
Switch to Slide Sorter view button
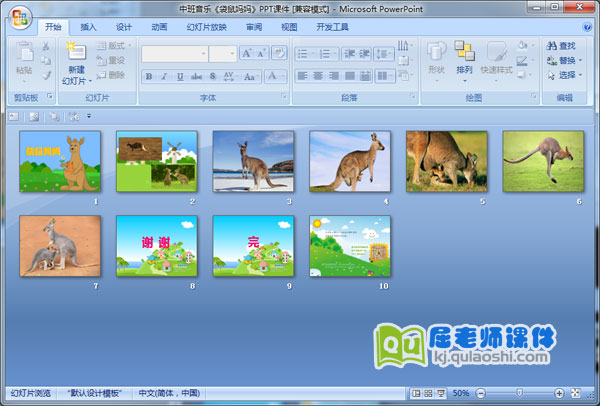click(x=429, y=393)
